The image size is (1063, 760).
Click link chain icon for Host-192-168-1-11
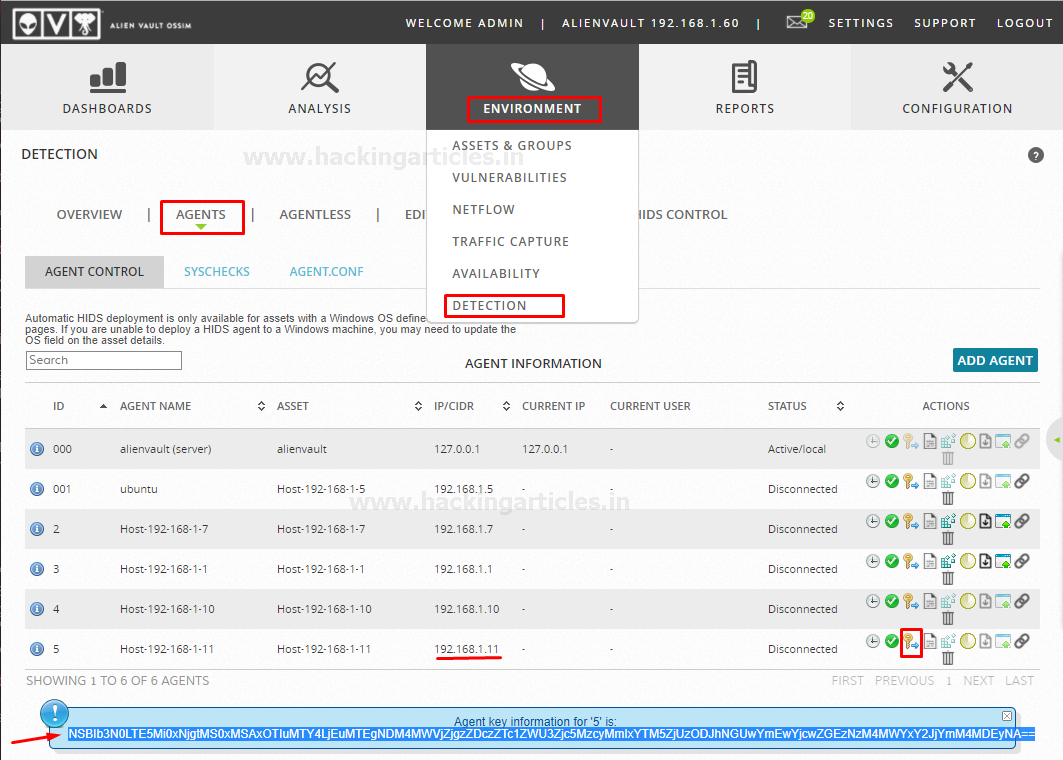[x=1022, y=641]
